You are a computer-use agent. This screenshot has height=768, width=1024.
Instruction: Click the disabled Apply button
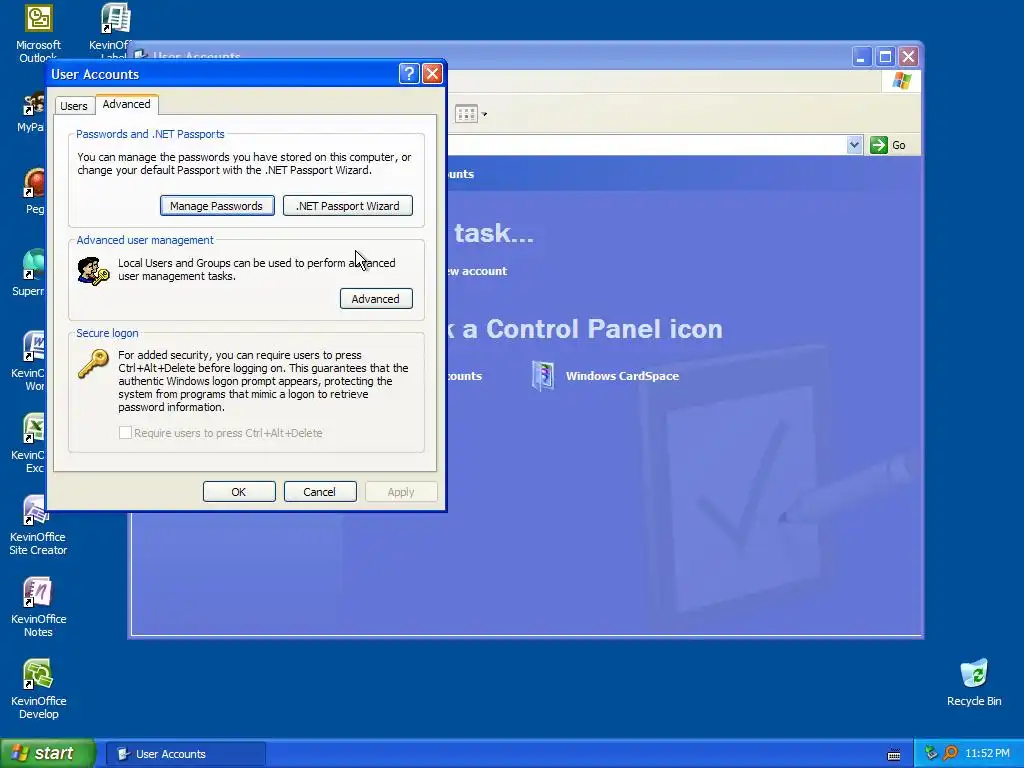coord(401,492)
